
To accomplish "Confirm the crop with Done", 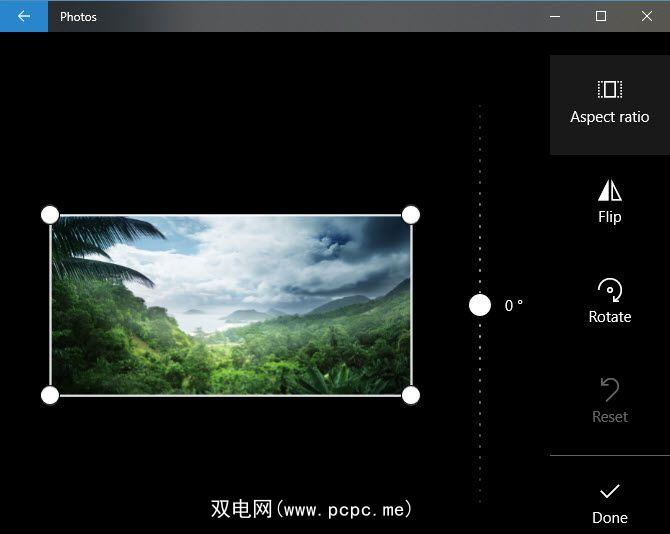I will coord(610,504).
